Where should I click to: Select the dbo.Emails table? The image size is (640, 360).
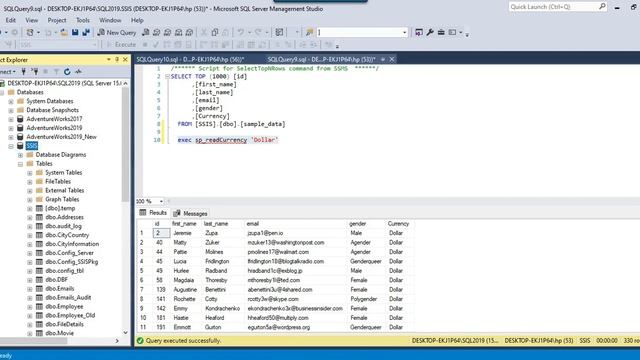(60, 289)
